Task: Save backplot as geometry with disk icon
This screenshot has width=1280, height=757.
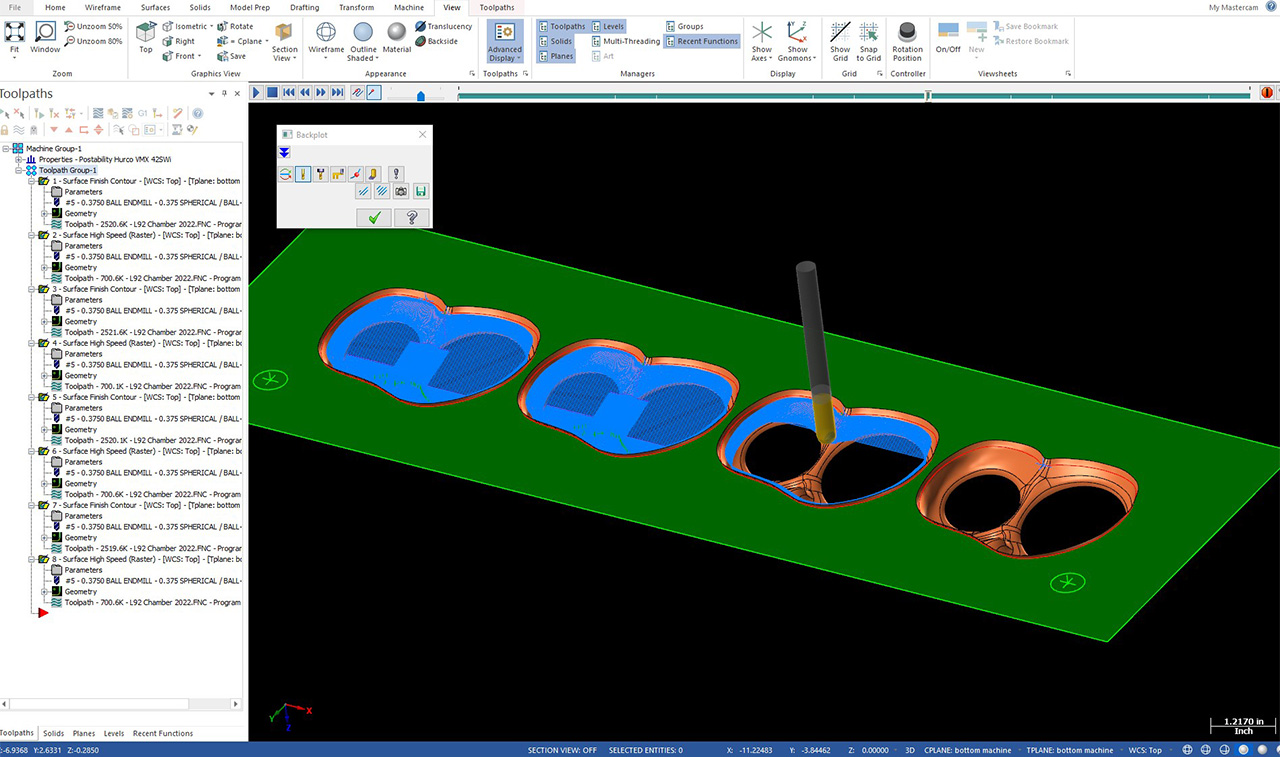Action: click(x=421, y=191)
